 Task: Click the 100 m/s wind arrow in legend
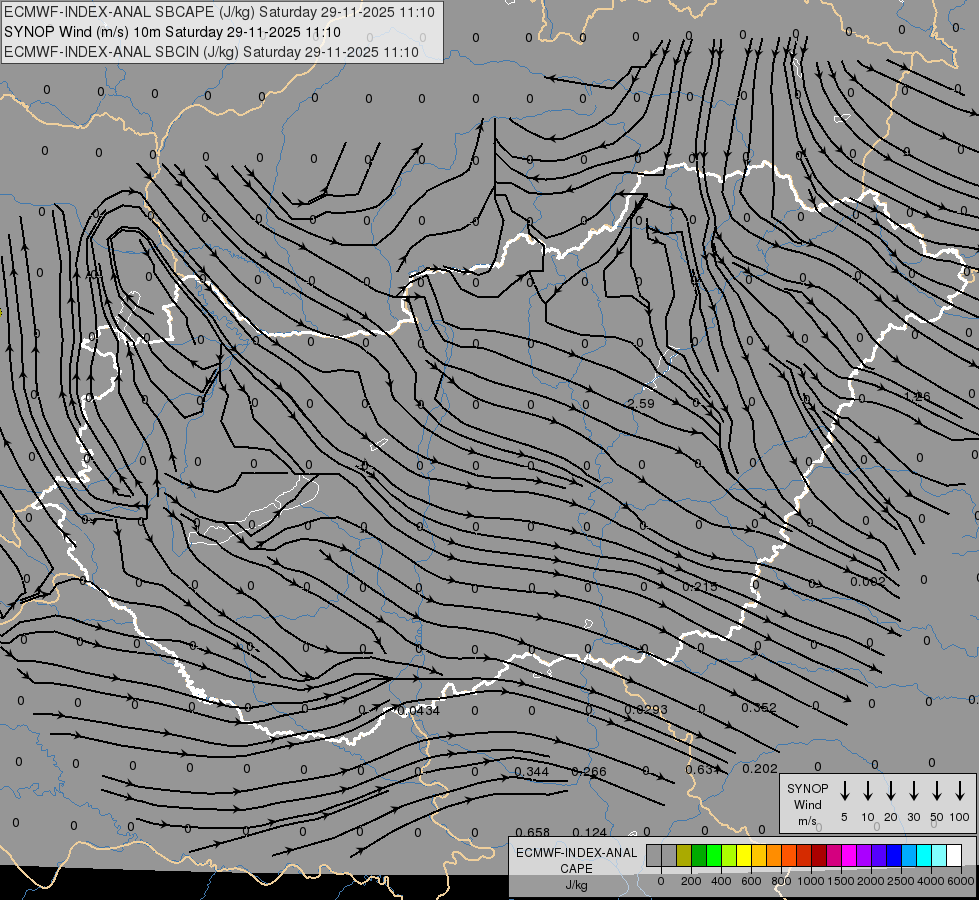(960, 790)
